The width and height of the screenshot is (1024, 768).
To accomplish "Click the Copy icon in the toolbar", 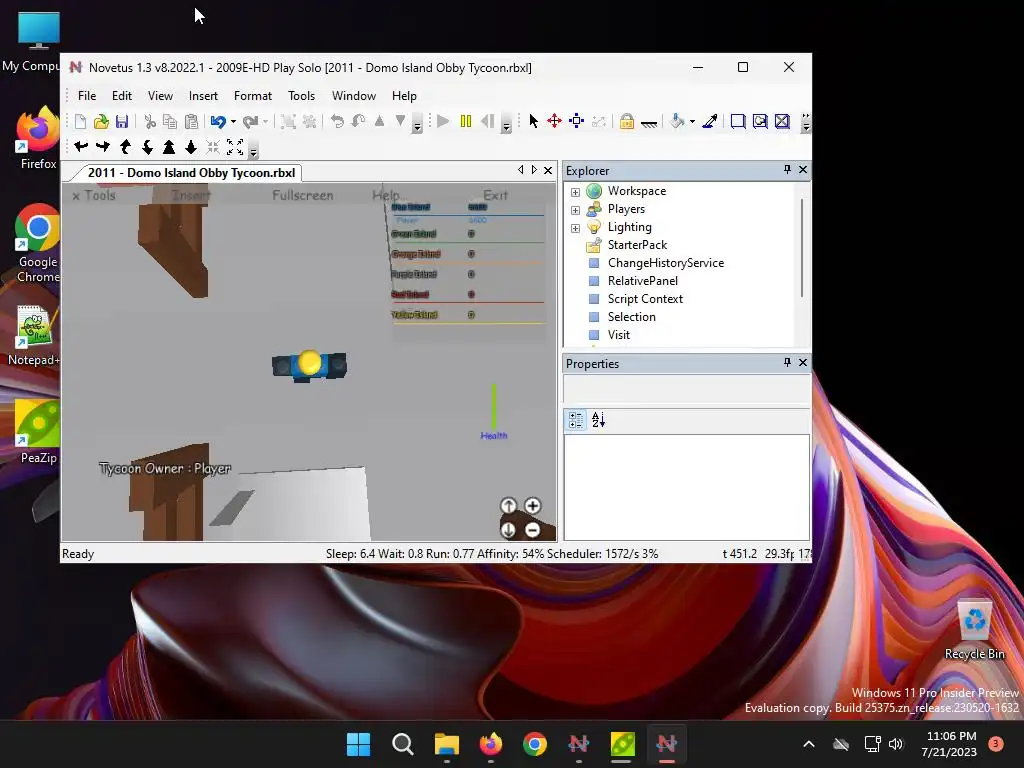I will 170,121.
